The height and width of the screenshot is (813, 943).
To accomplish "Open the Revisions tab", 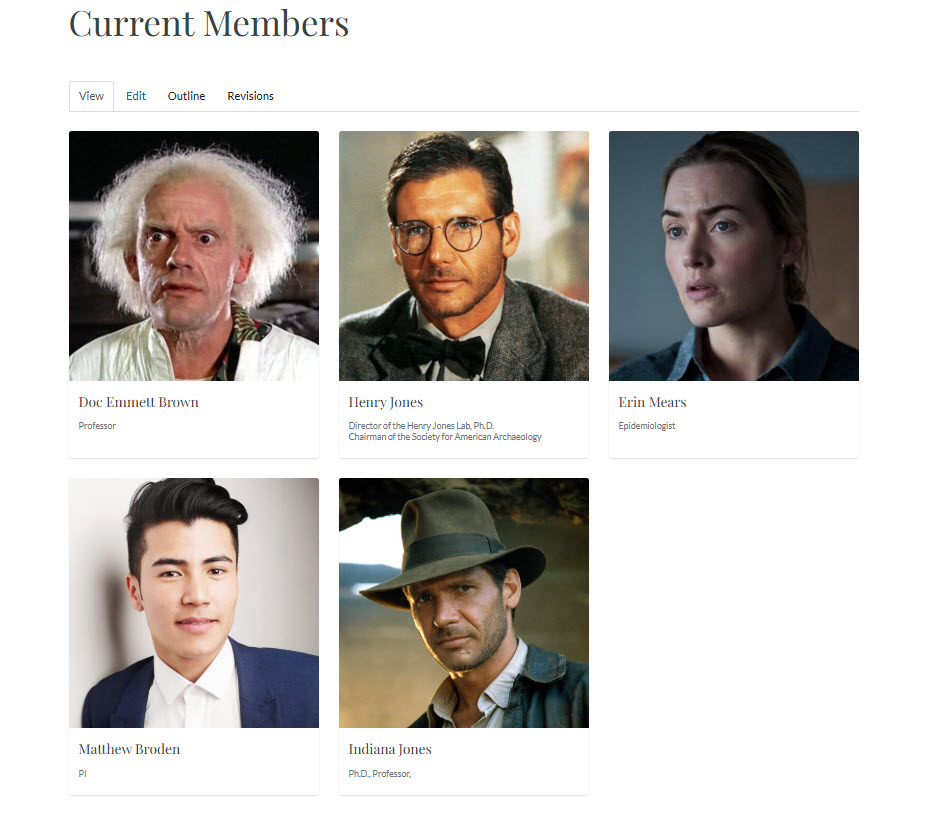I will click(250, 96).
